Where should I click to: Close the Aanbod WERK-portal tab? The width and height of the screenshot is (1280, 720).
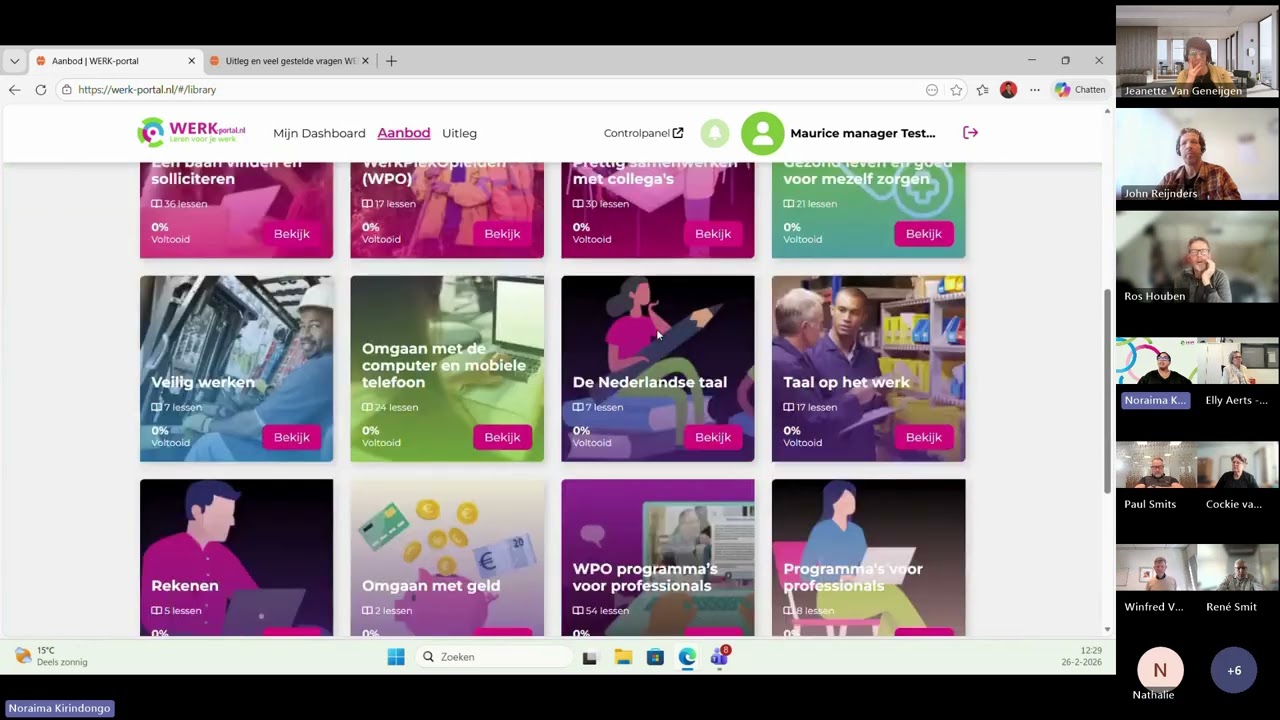tap(191, 61)
